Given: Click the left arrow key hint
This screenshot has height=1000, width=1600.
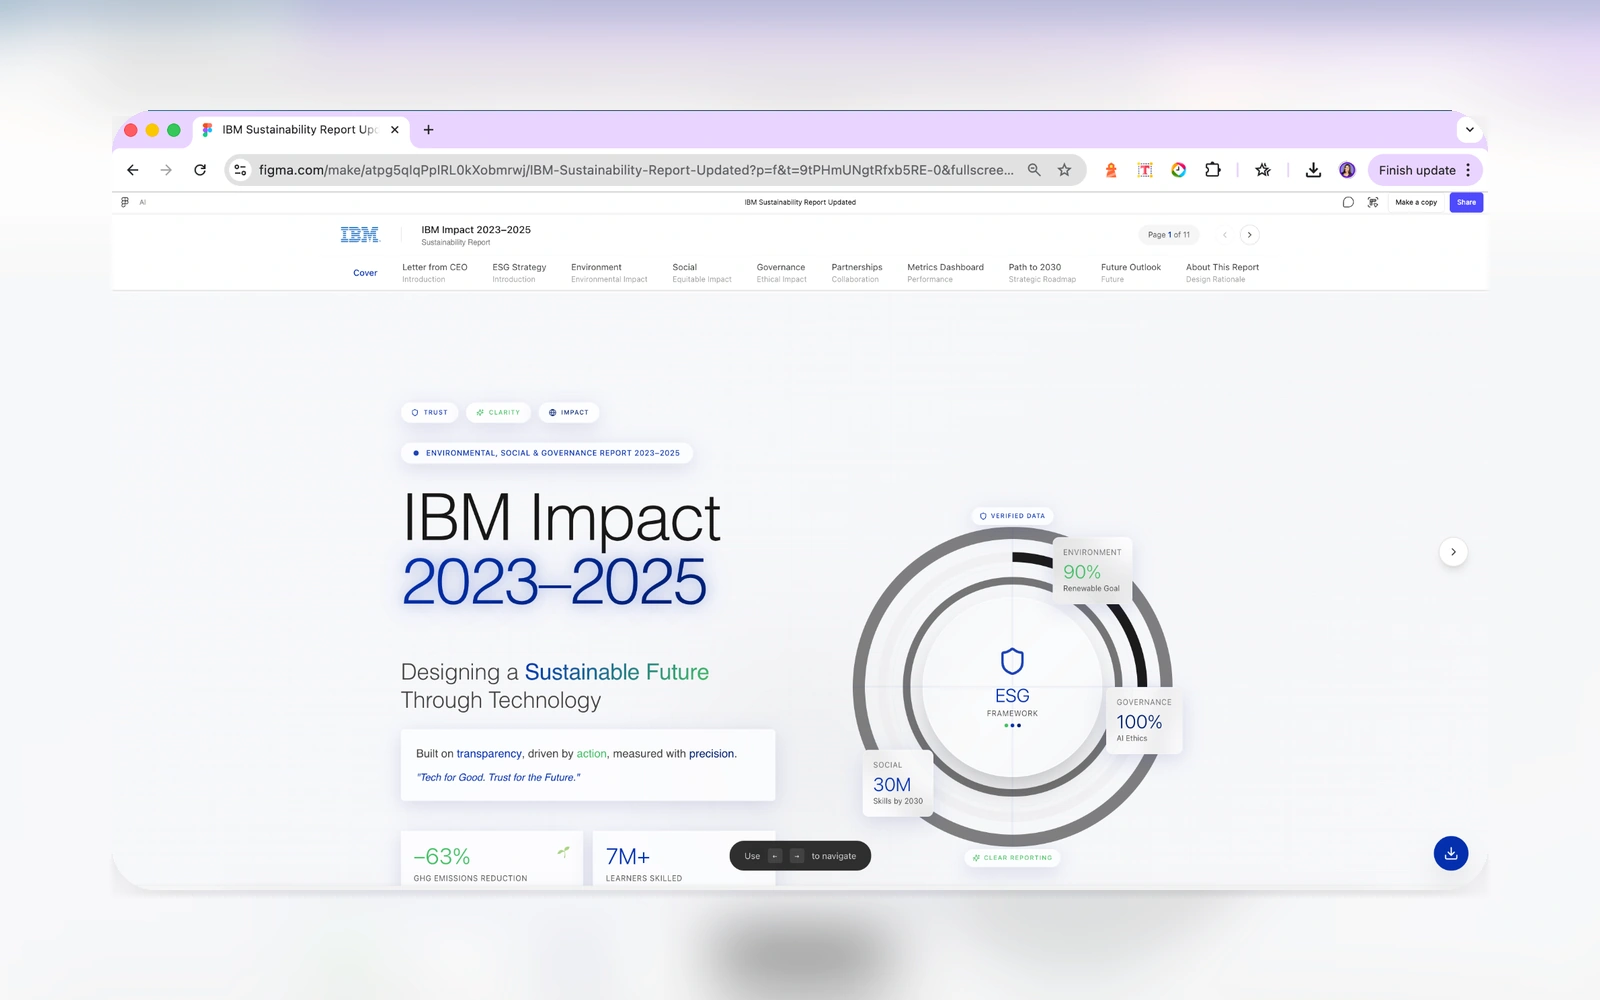Looking at the screenshot, I should point(775,856).
